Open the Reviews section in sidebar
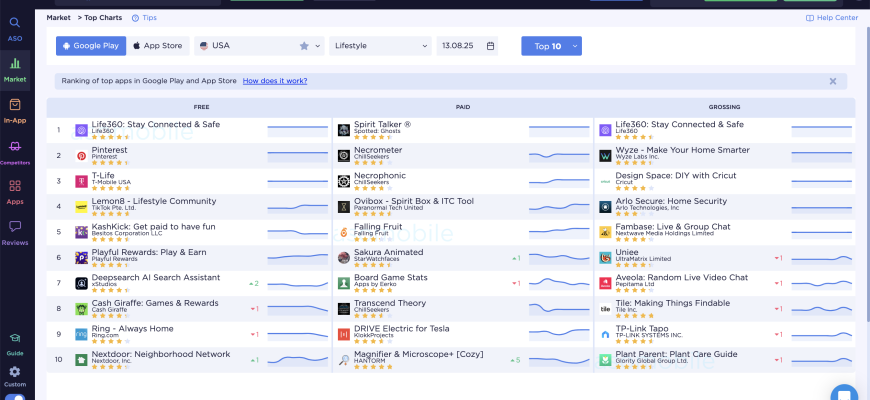Screen dimensions: 870x400 (x=15, y=233)
